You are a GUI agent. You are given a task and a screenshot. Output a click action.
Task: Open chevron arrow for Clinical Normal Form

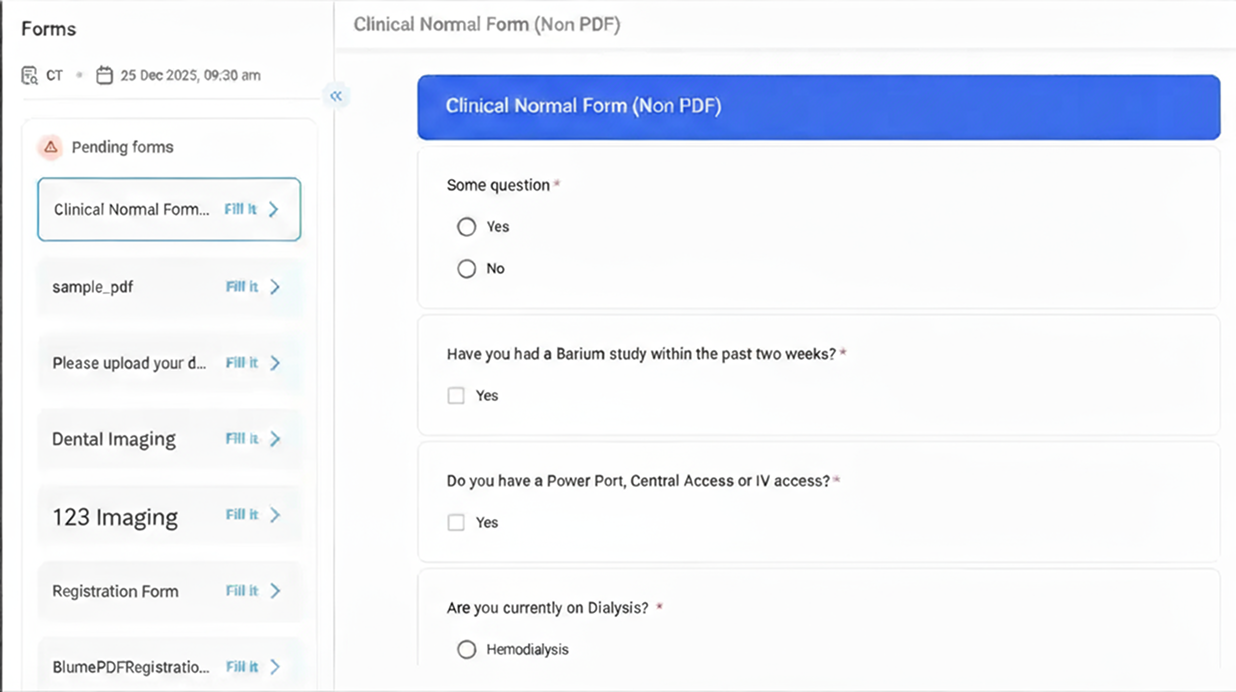click(x=274, y=210)
